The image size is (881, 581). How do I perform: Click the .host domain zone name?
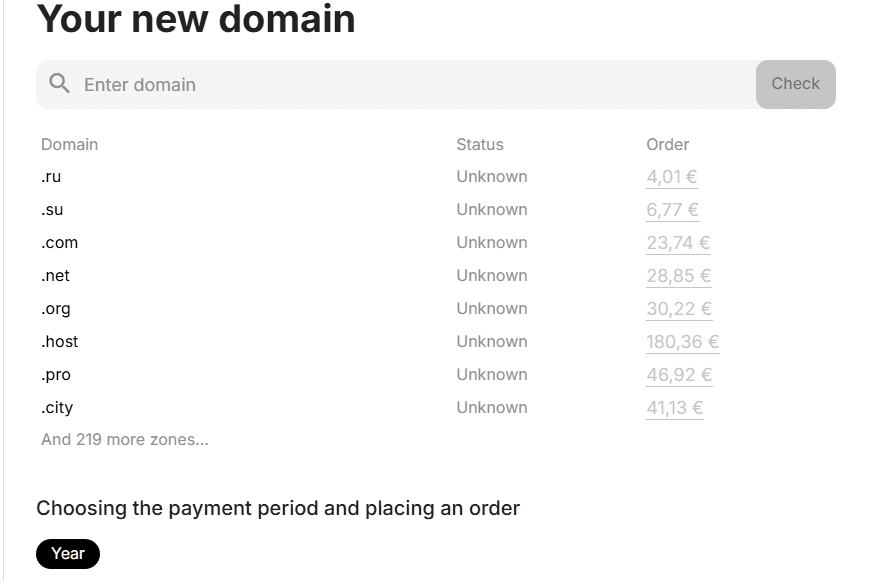click(60, 342)
